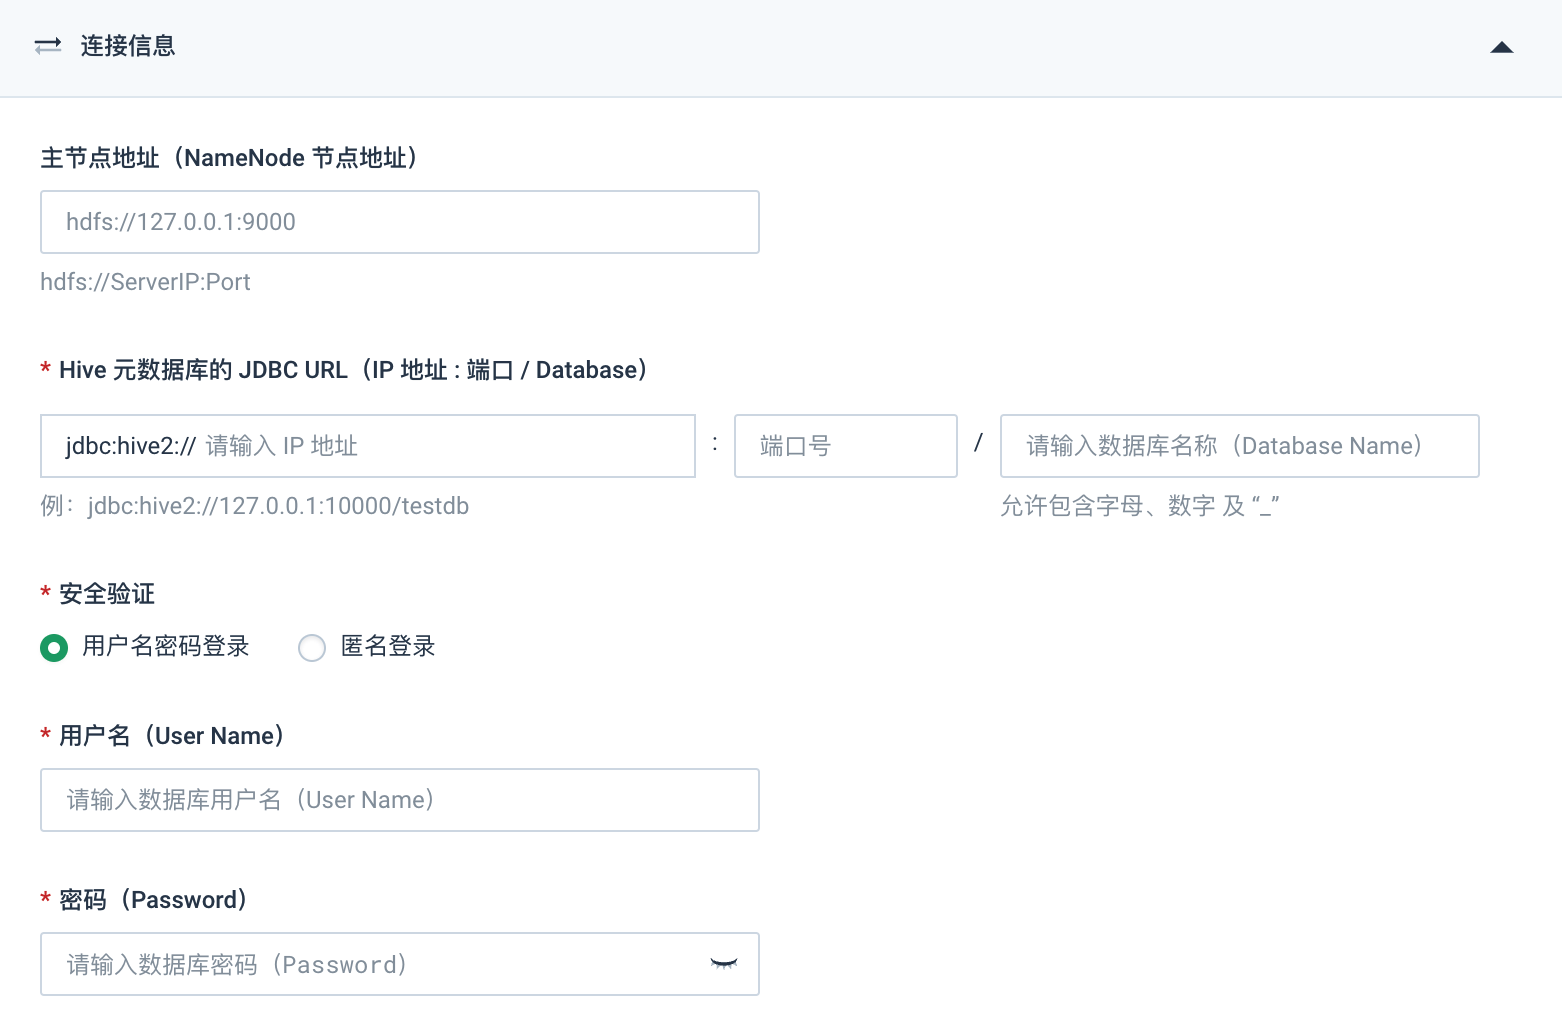The height and width of the screenshot is (1016, 1562).
Task: Click the 安全验证 label
Action: pyautogui.click(x=107, y=594)
